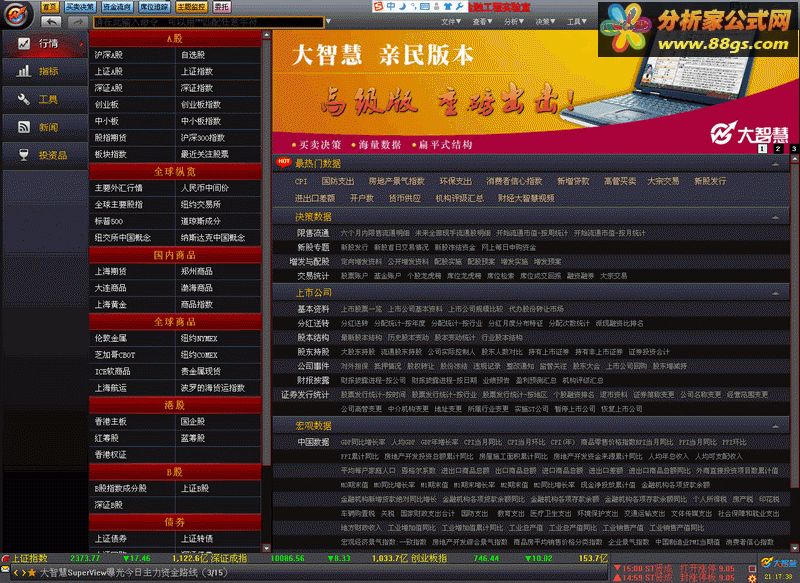Click the small square icon beside alerts
This screenshot has width=800, height=583.
(x=752, y=568)
